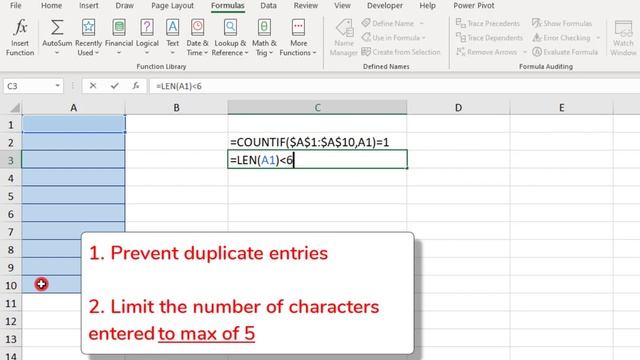Select column C header
Screen dimensions: 640x360
point(317,107)
